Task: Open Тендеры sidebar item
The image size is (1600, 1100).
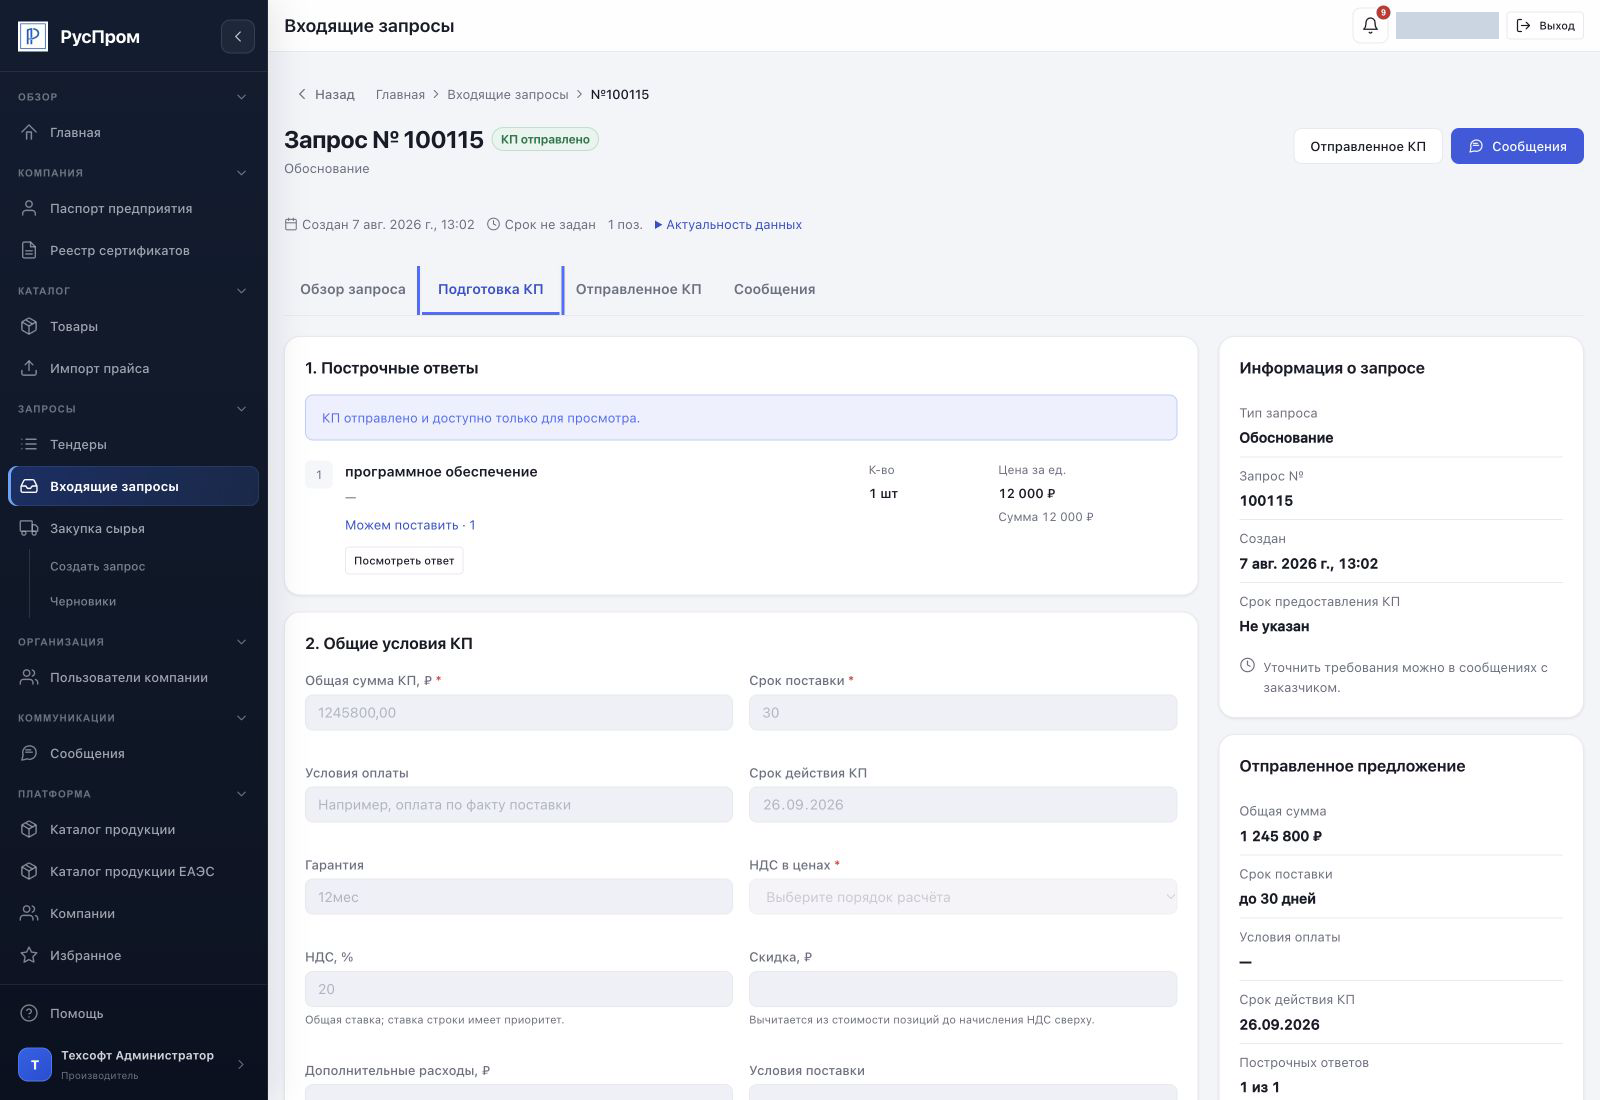Action: (133, 444)
